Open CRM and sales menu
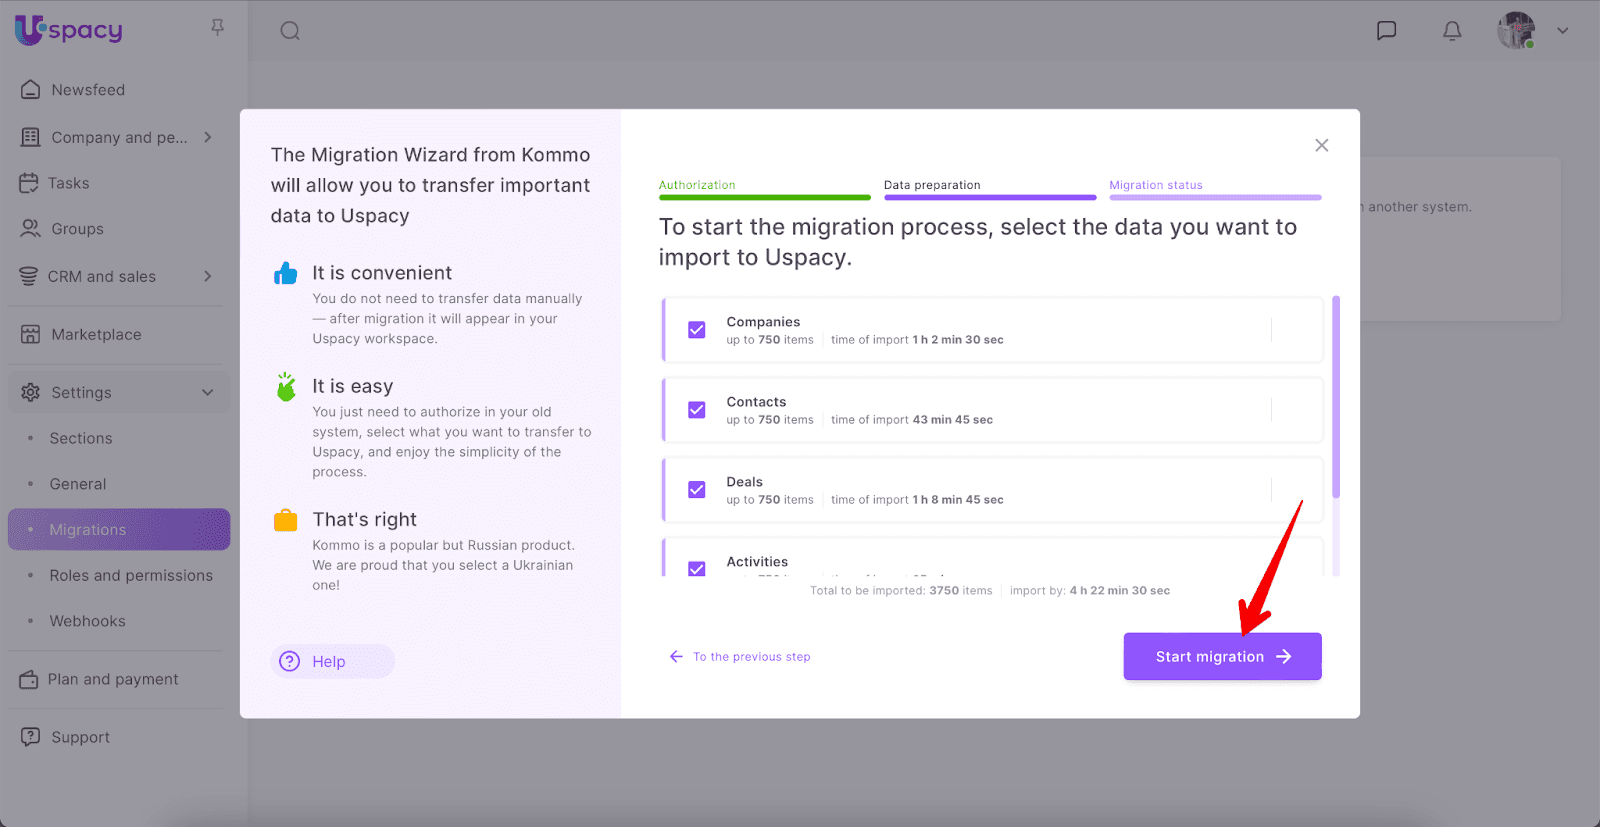The height and width of the screenshot is (827, 1600). tap(101, 277)
